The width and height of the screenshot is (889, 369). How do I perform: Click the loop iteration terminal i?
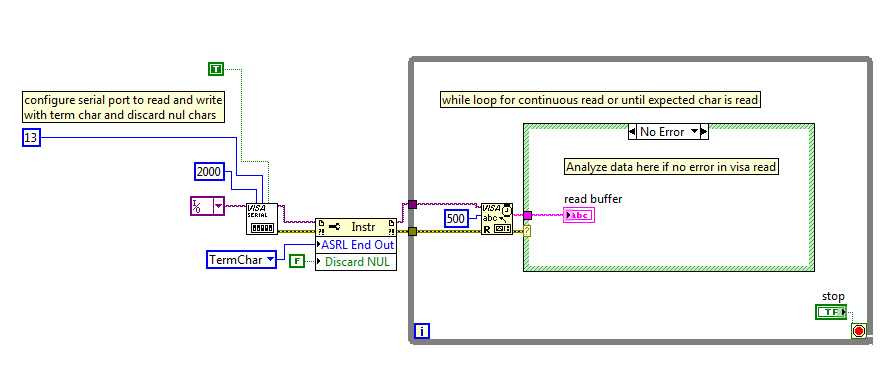click(x=421, y=331)
